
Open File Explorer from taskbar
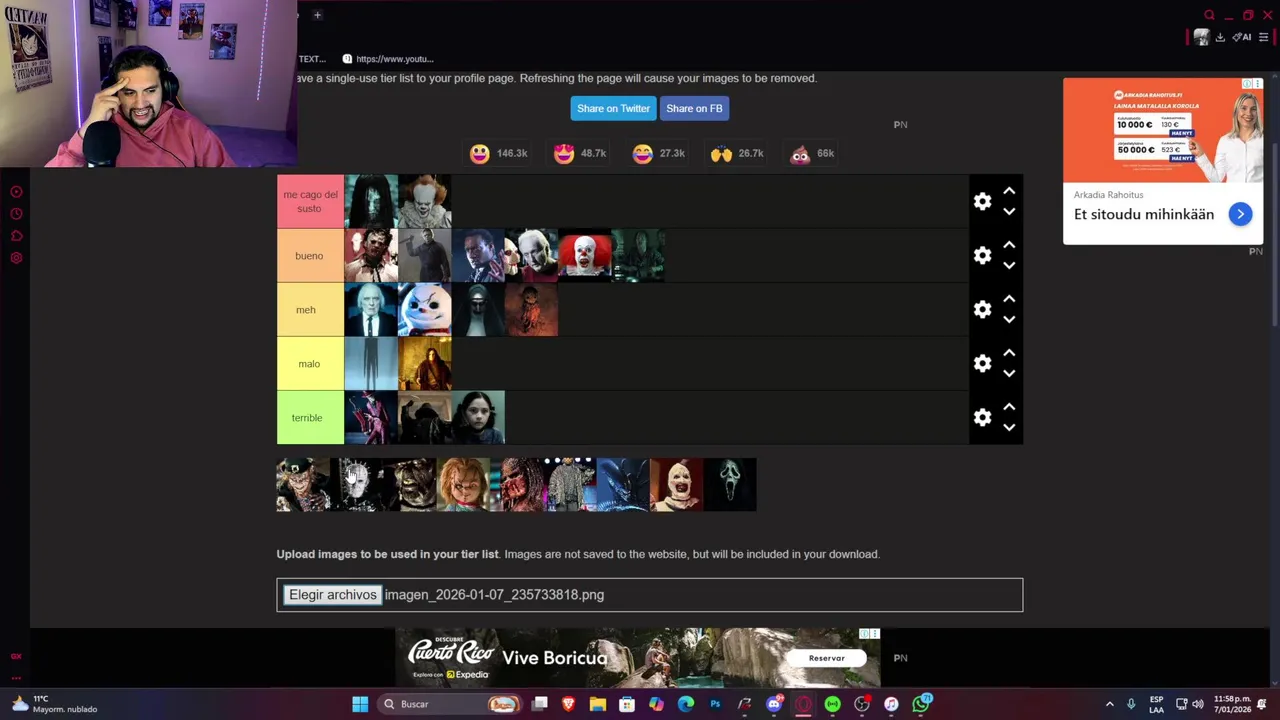click(598, 704)
